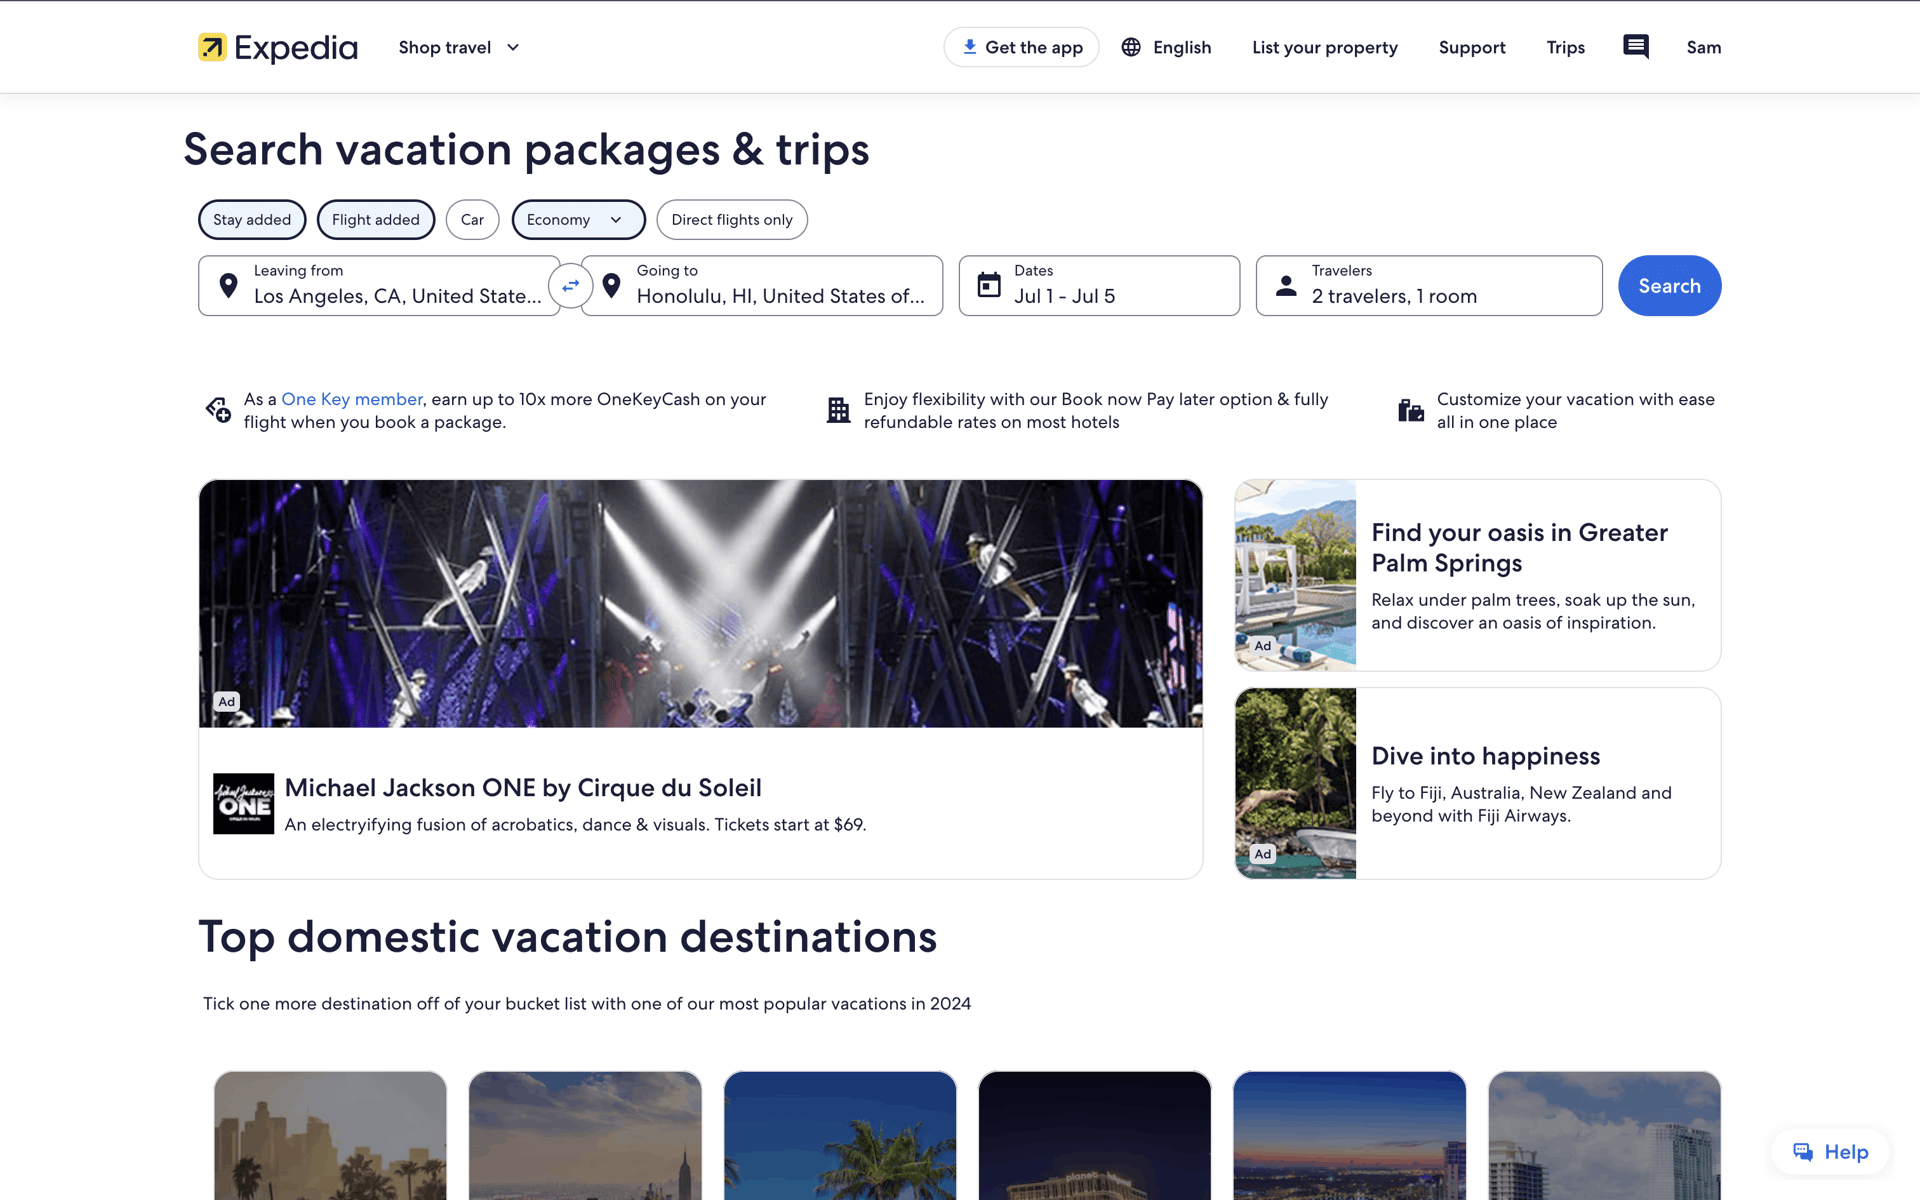
Task: Open List your property page
Action: (1325, 47)
